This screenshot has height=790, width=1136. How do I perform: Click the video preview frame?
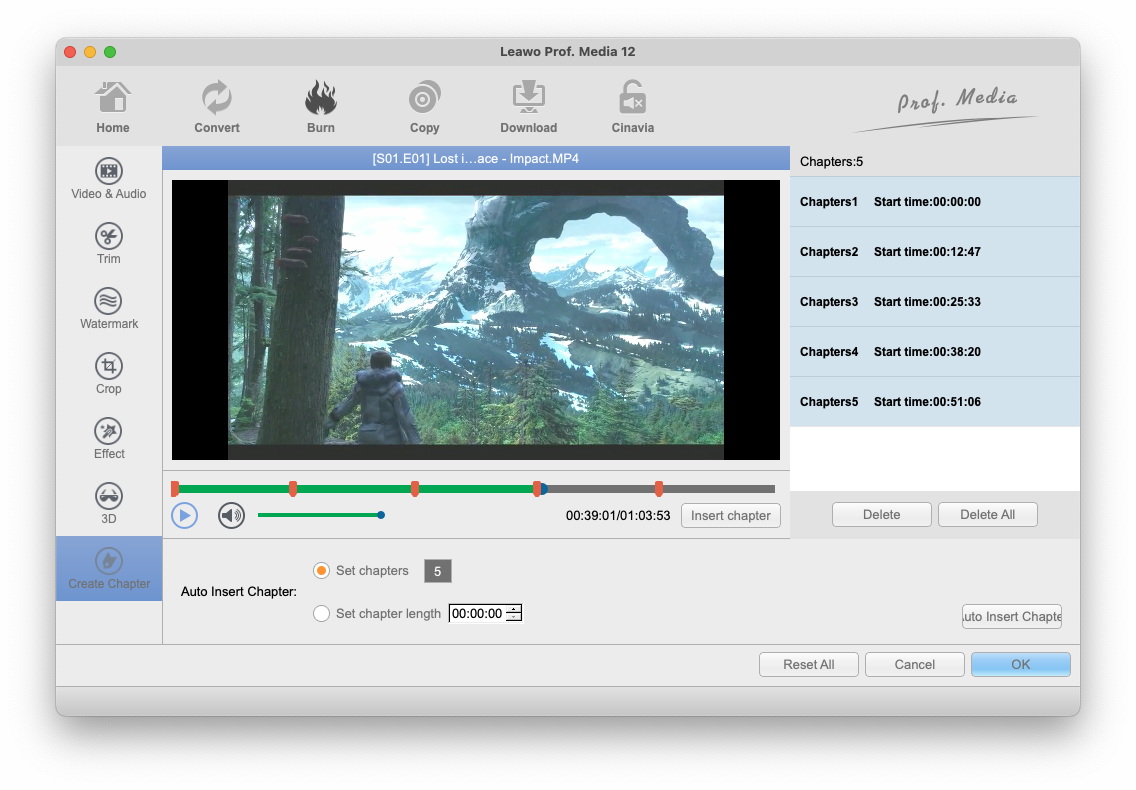[475, 320]
